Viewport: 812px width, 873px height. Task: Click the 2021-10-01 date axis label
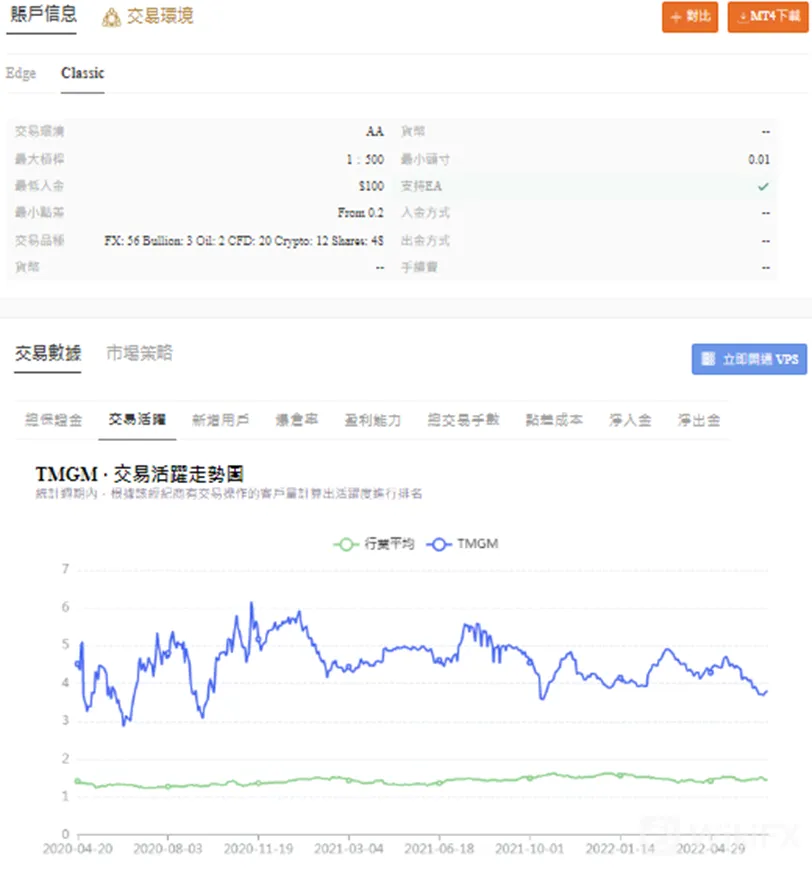tap(530, 849)
